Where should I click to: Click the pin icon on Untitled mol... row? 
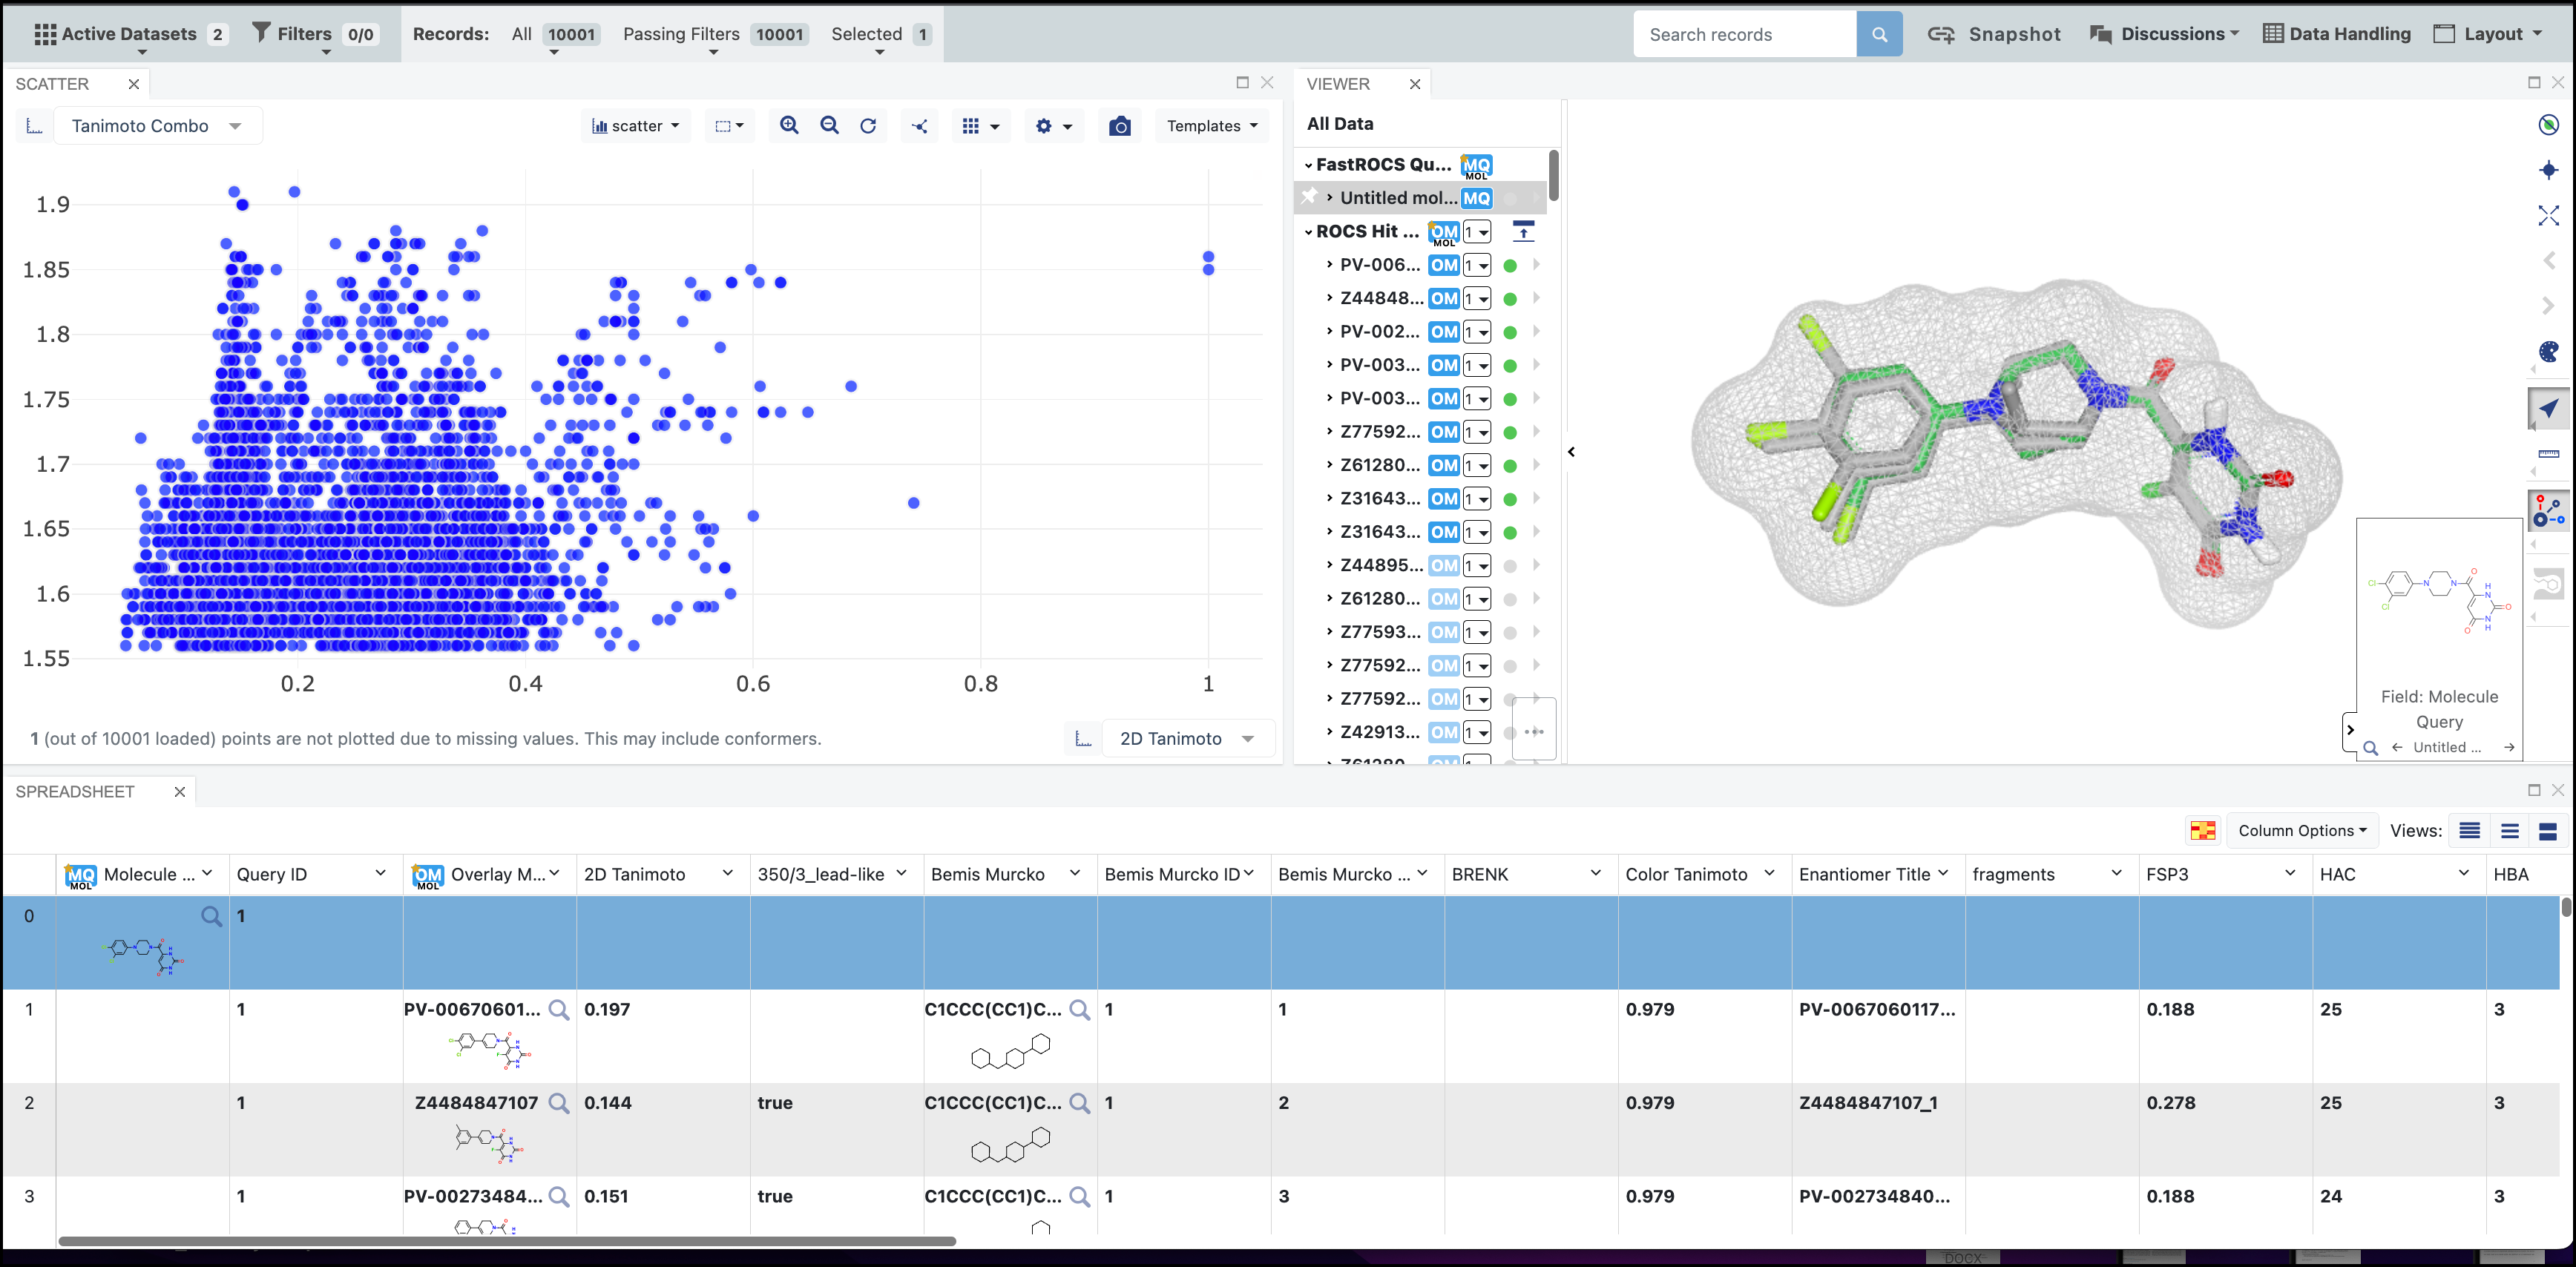(x=1309, y=197)
